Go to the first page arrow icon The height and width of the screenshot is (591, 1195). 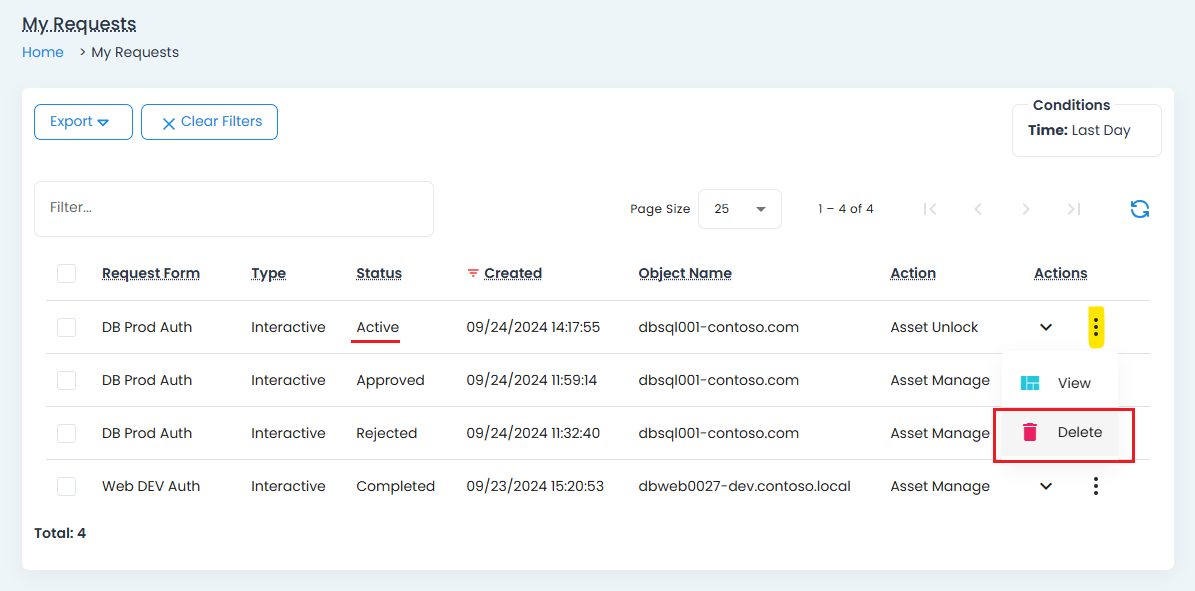(x=930, y=209)
